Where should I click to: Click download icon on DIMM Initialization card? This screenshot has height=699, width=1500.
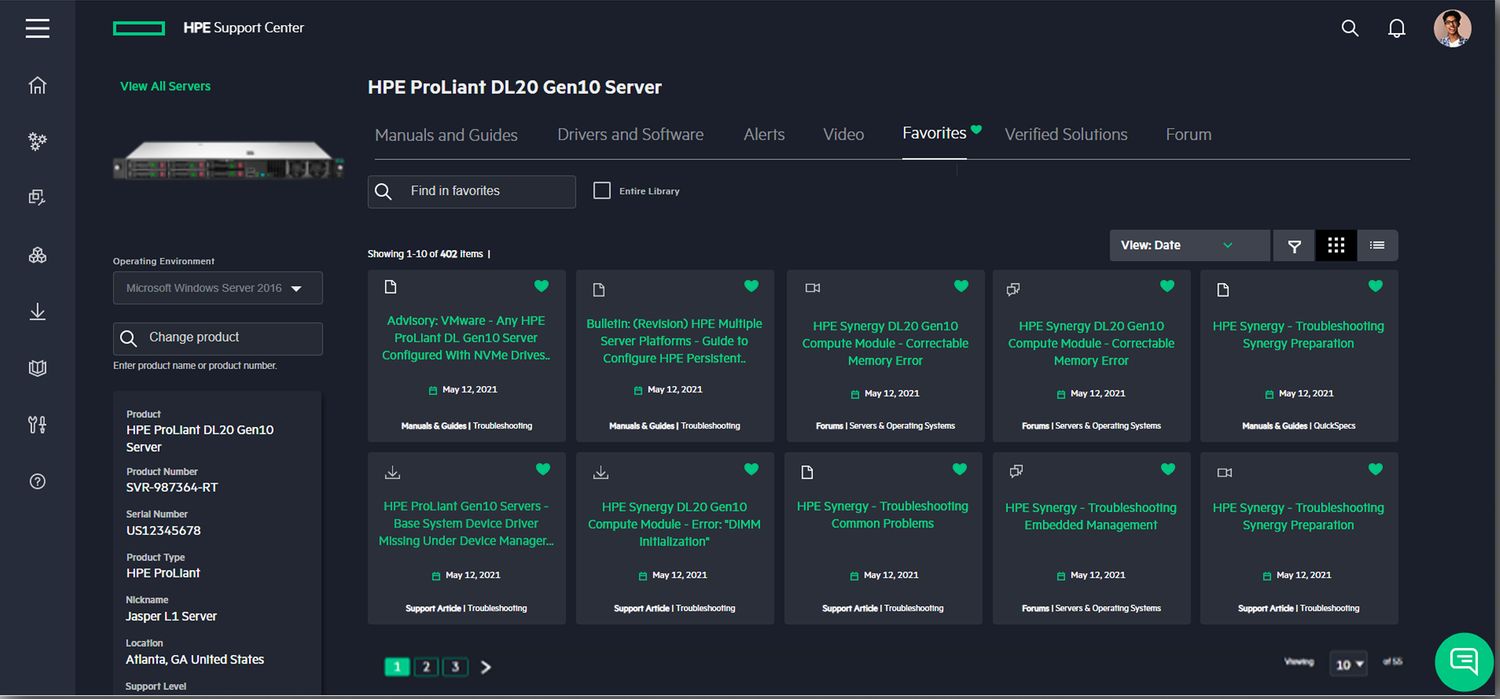(x=601, y=473)
